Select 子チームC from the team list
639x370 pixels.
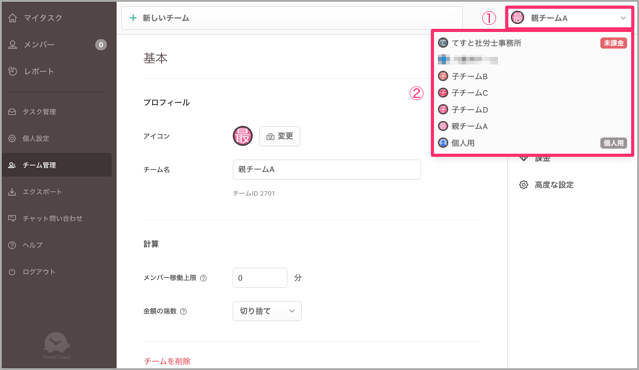click(532, 93)
